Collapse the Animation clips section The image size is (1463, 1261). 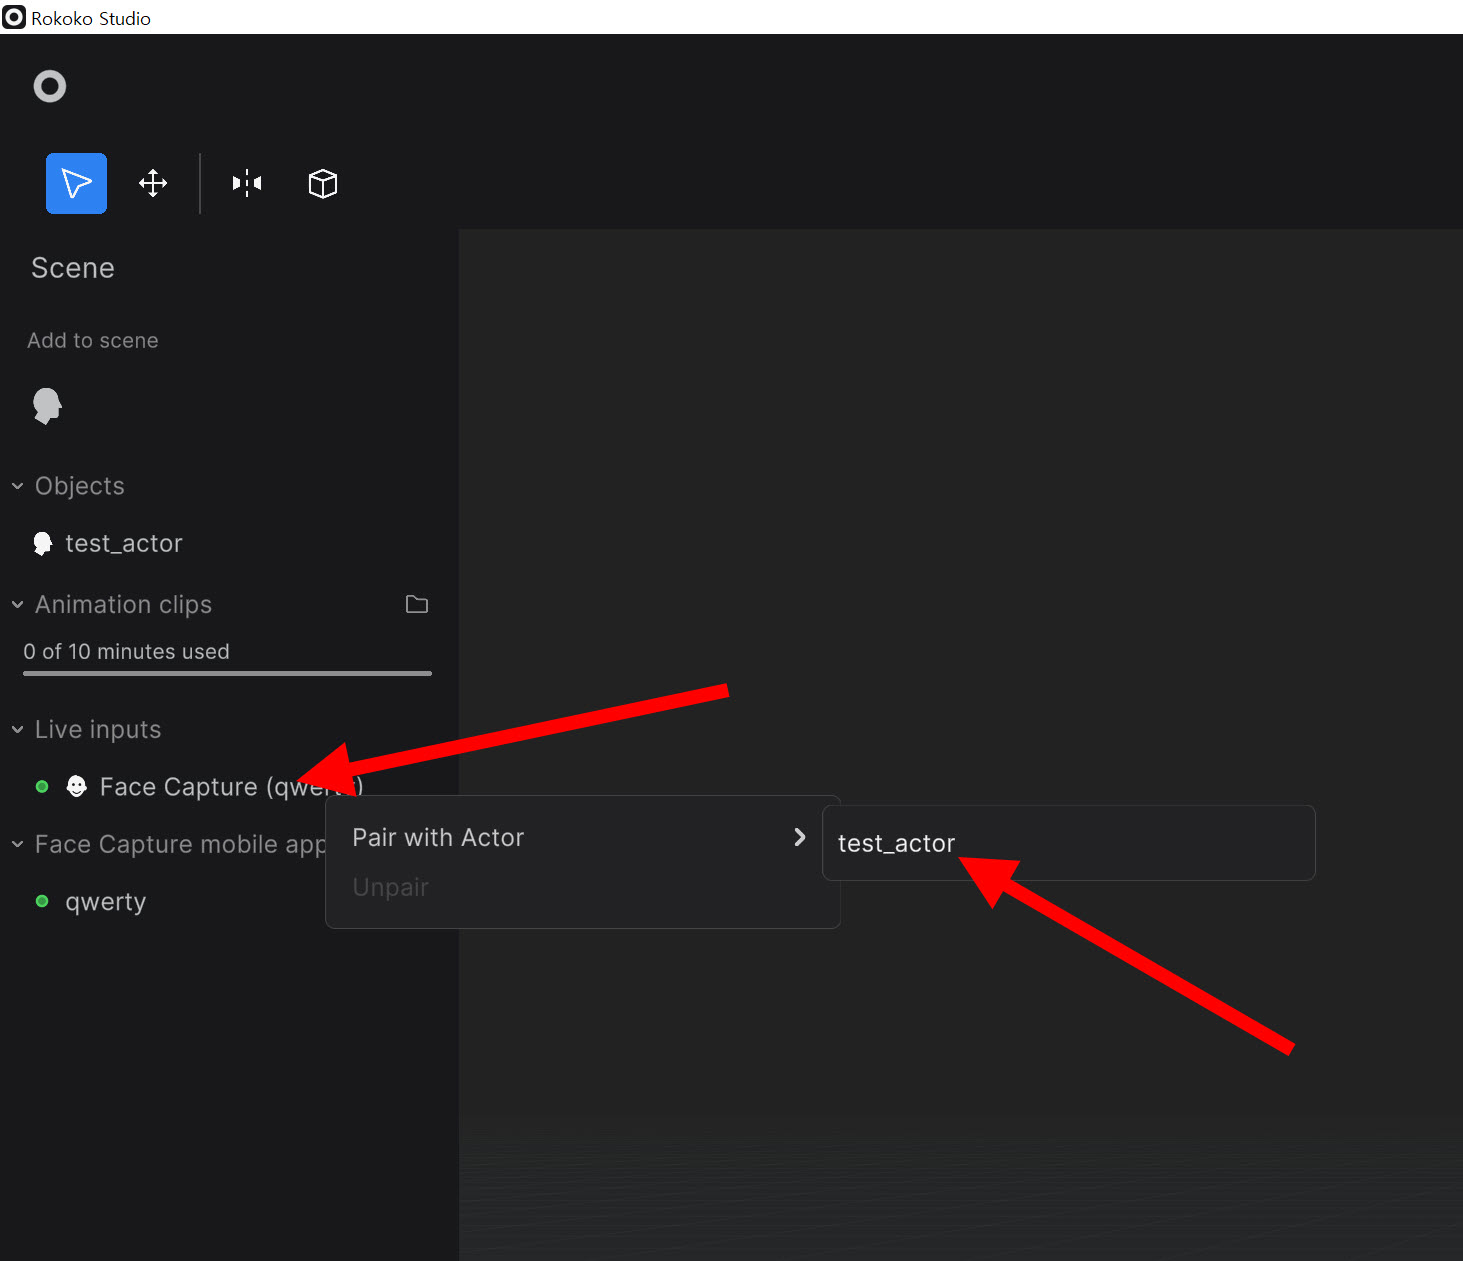pyautogui.click(x=17, y=604)
